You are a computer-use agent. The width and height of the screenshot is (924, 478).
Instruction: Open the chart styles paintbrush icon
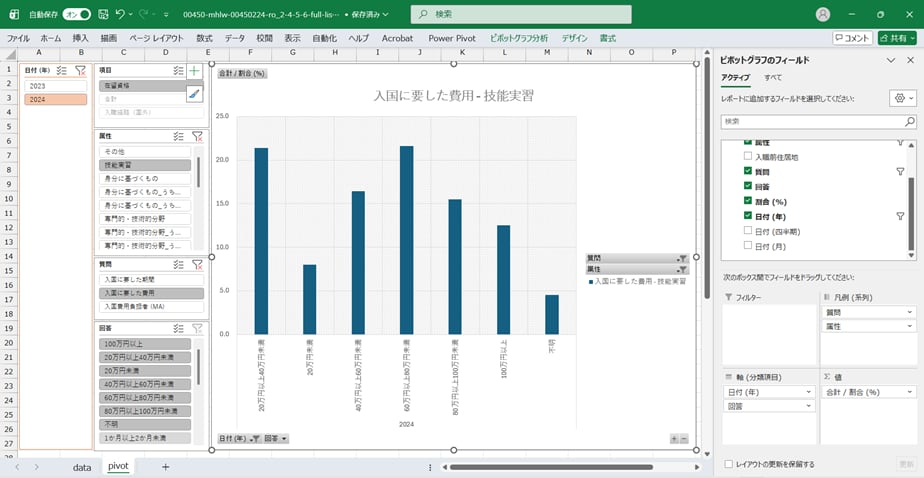(x=194, y=94)
